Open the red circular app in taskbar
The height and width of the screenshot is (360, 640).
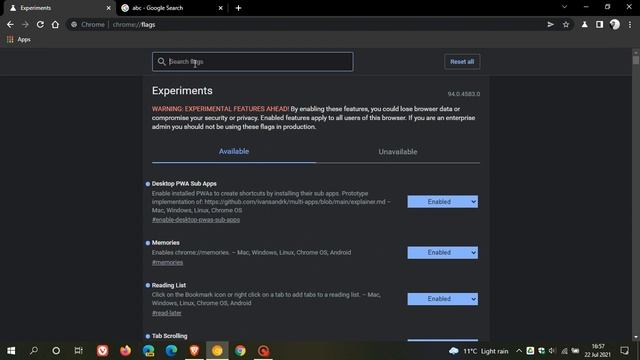point(263,351)
